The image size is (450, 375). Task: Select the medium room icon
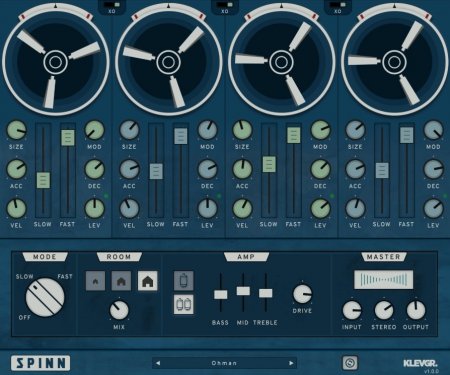pos(121,281)
